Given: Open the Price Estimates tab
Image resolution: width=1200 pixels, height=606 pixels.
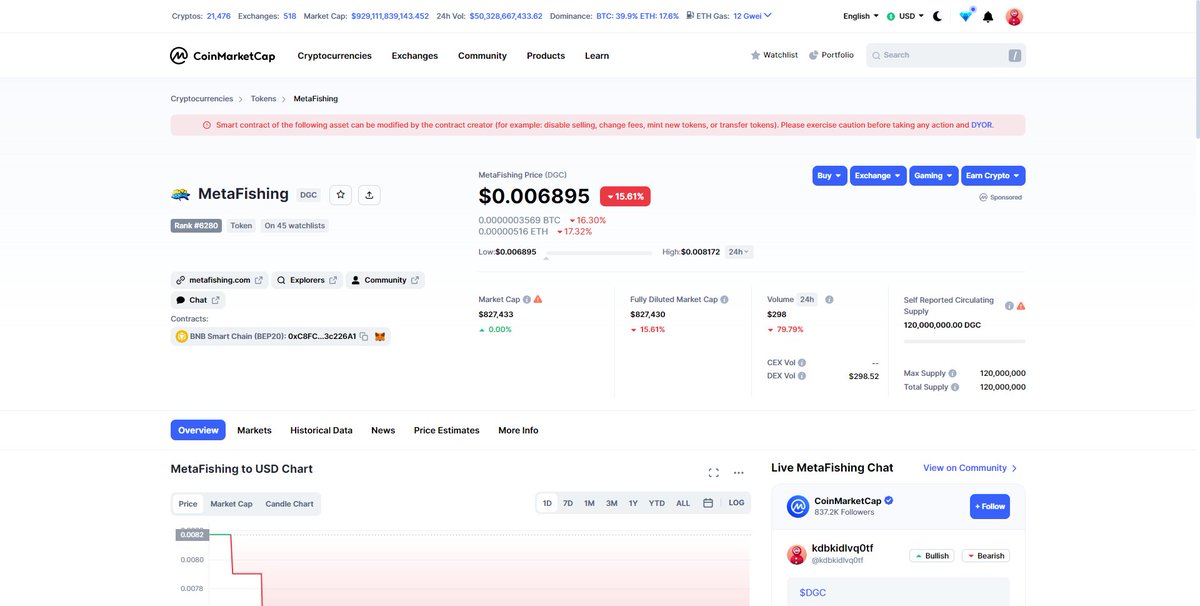Looking at the screenshot, I should 446,430.
